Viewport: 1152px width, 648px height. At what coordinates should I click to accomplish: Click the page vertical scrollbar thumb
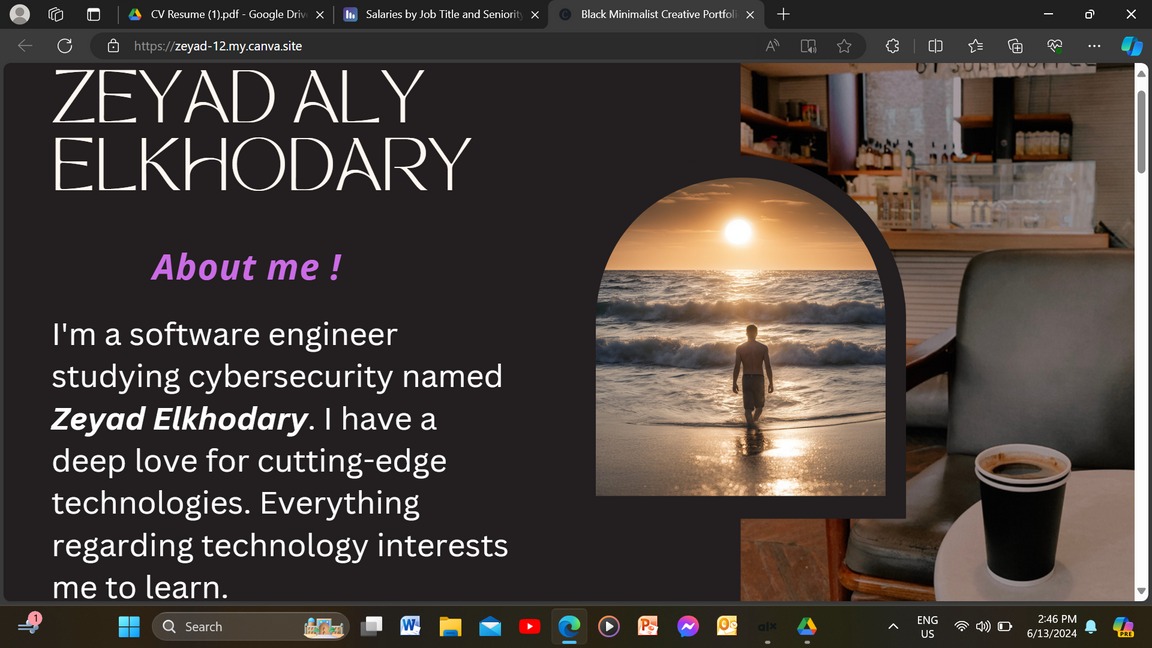pos(1141,130)
